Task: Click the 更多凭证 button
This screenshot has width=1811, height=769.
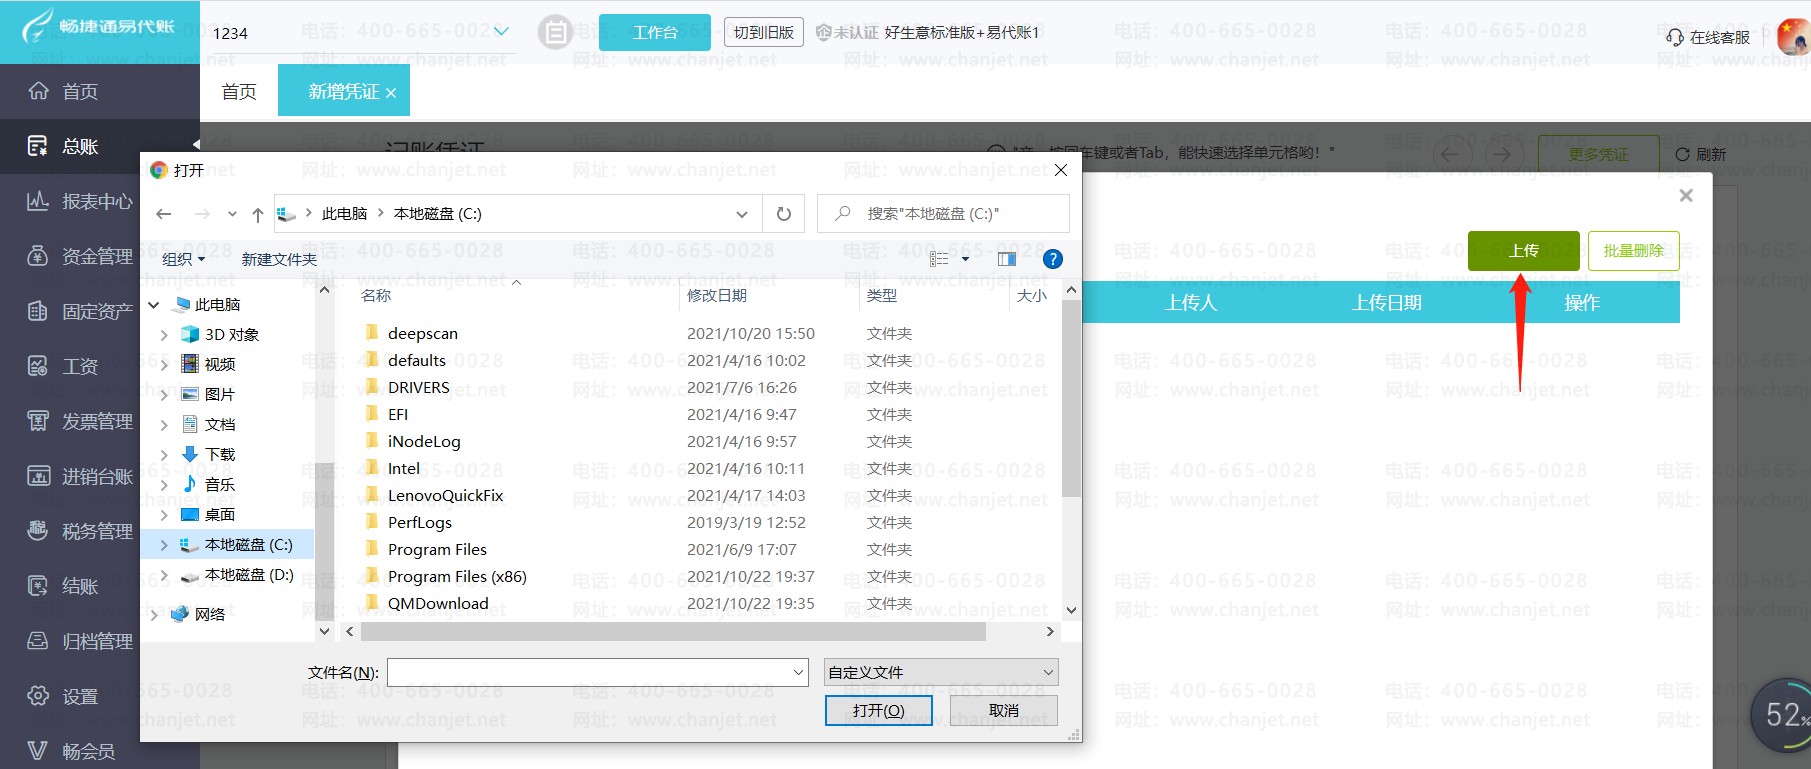Action: point(1598,154)
